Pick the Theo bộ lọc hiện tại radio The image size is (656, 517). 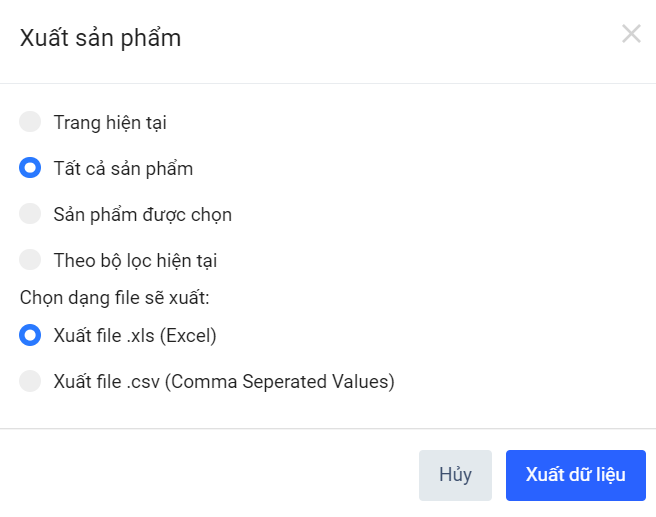(x=30, y=260)
